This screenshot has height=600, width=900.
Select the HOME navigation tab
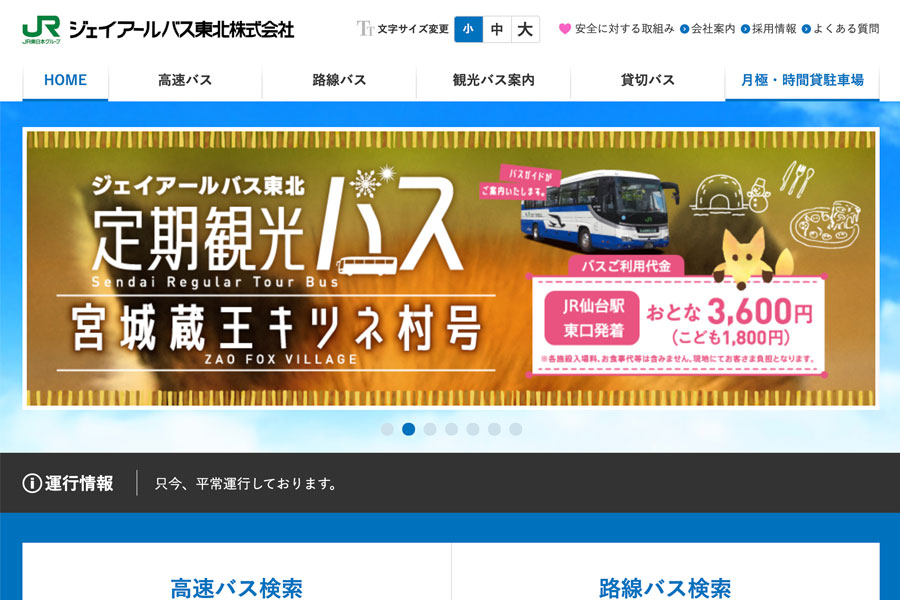pyautogui.click(x=65, y=80)
